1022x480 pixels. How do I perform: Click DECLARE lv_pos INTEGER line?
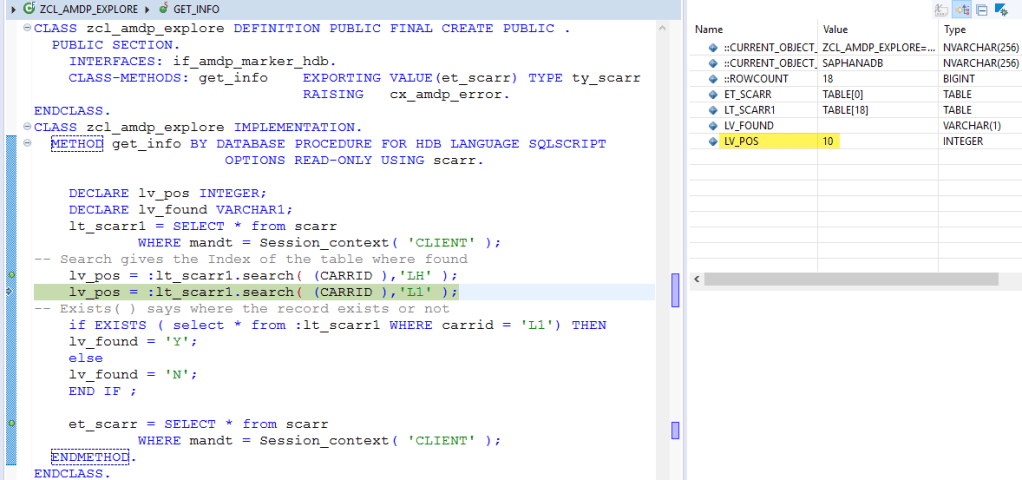click(168, 193)
